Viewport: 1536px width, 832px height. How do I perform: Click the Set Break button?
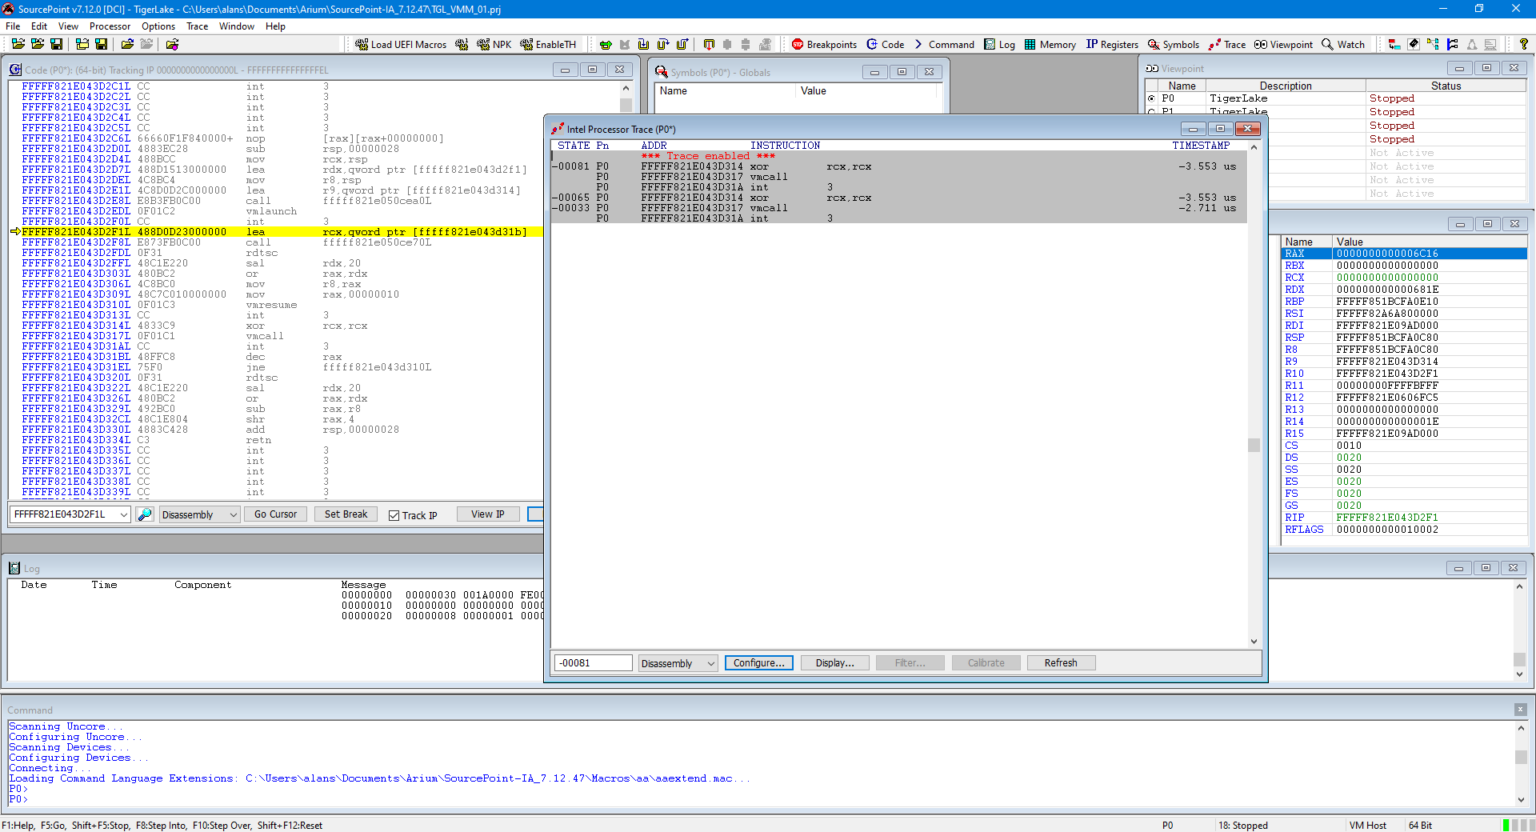point(345,514)
